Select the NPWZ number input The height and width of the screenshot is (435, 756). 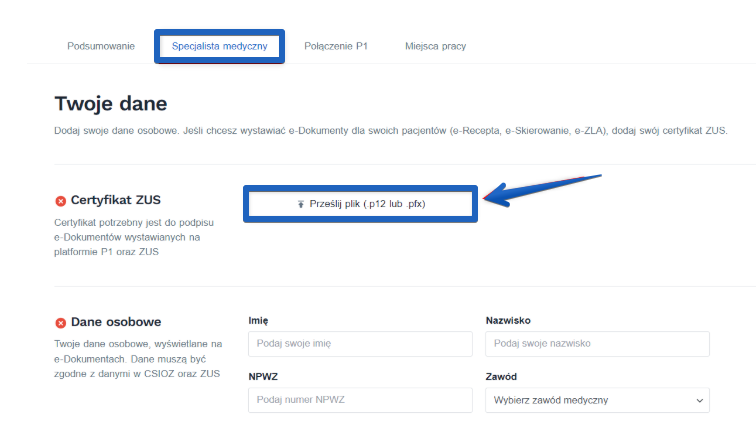(x=360, y=400)
